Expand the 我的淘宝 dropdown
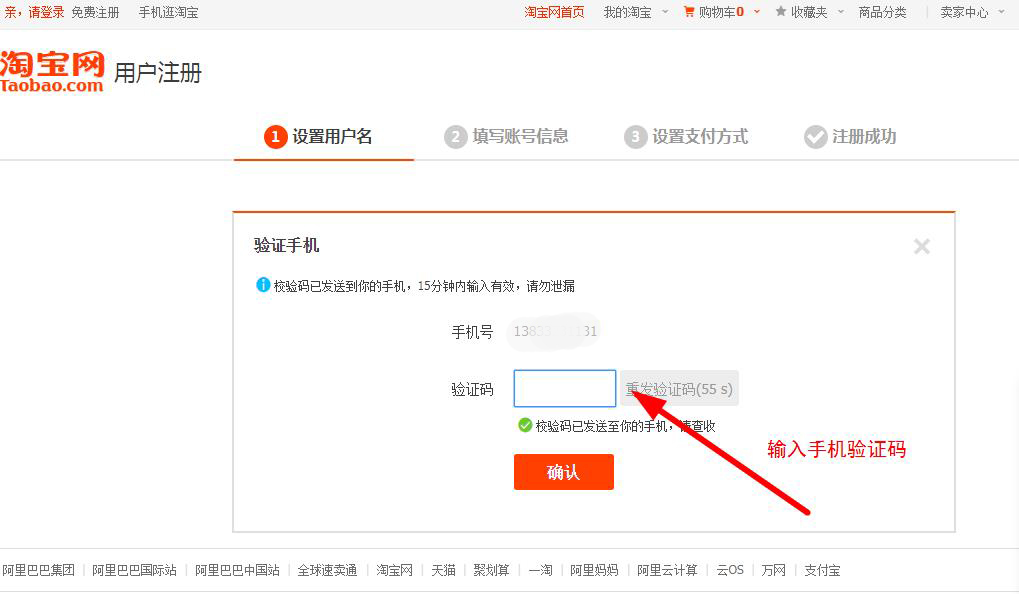This screenshot has height=594, width=1019. click(x=628, y=14)
